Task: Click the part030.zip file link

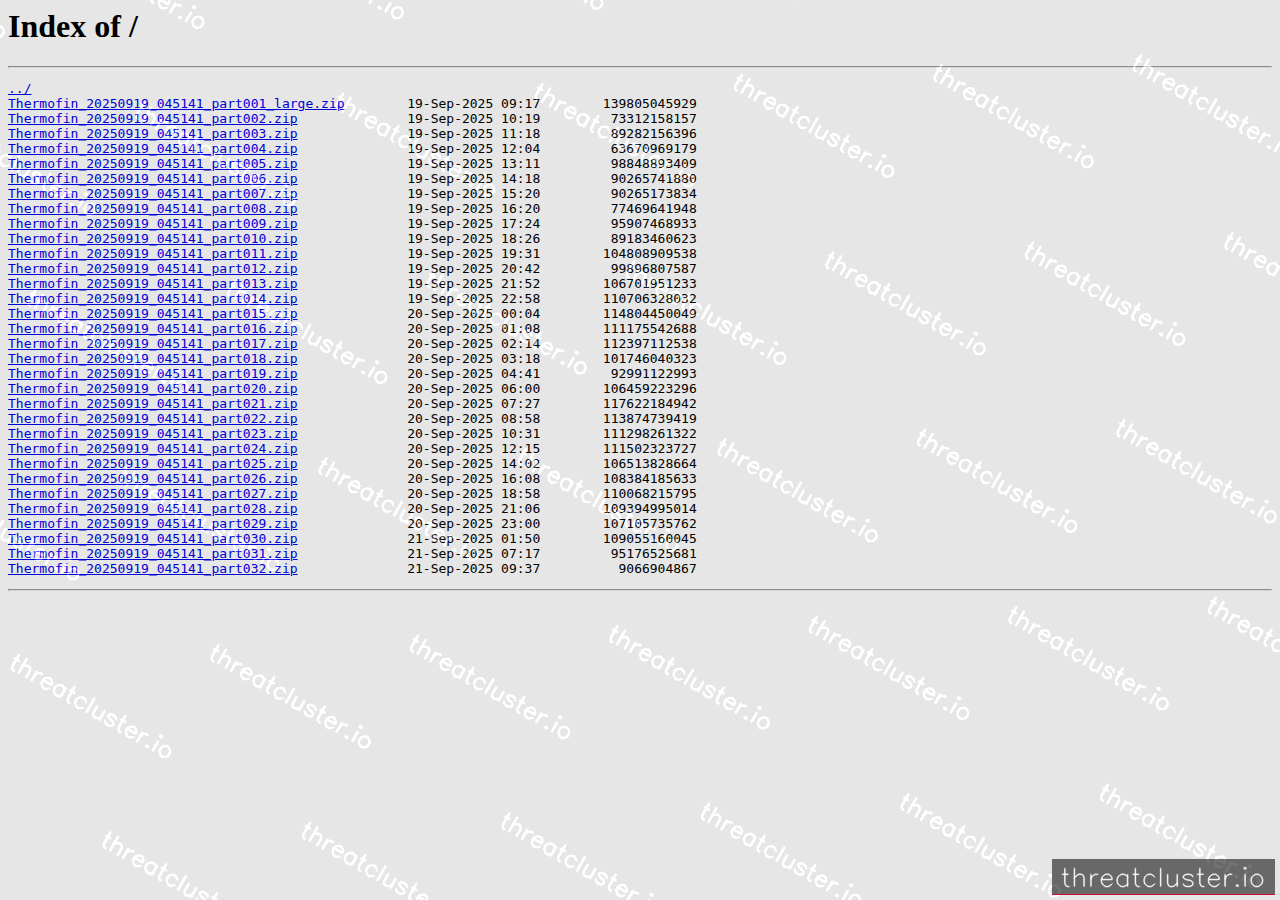Action: pos(153,539)
